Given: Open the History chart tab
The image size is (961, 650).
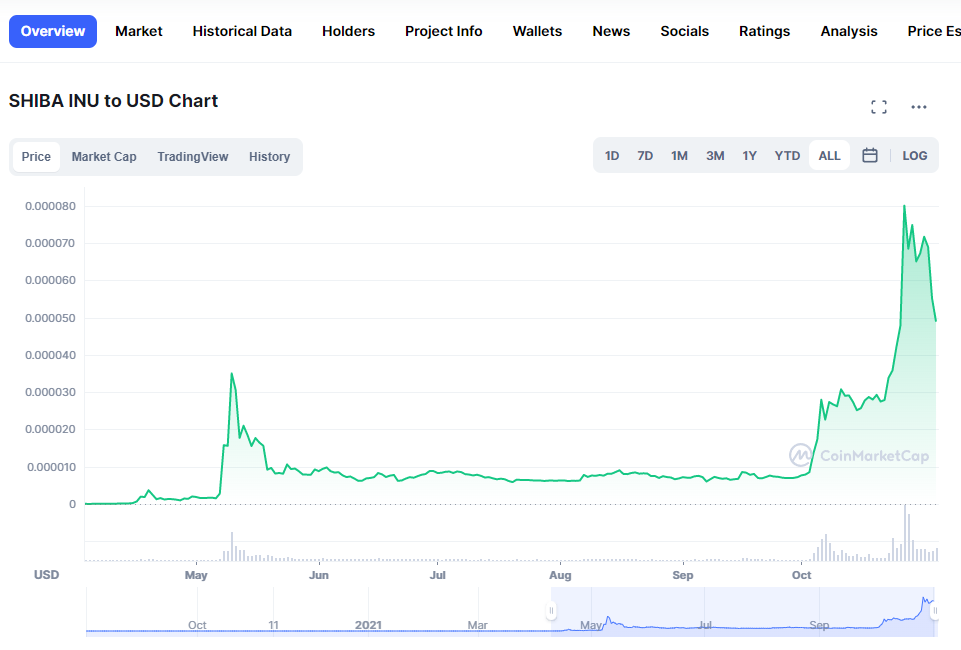Looking at the screenshot, I should pyautogui.click(x=269, y=157).
